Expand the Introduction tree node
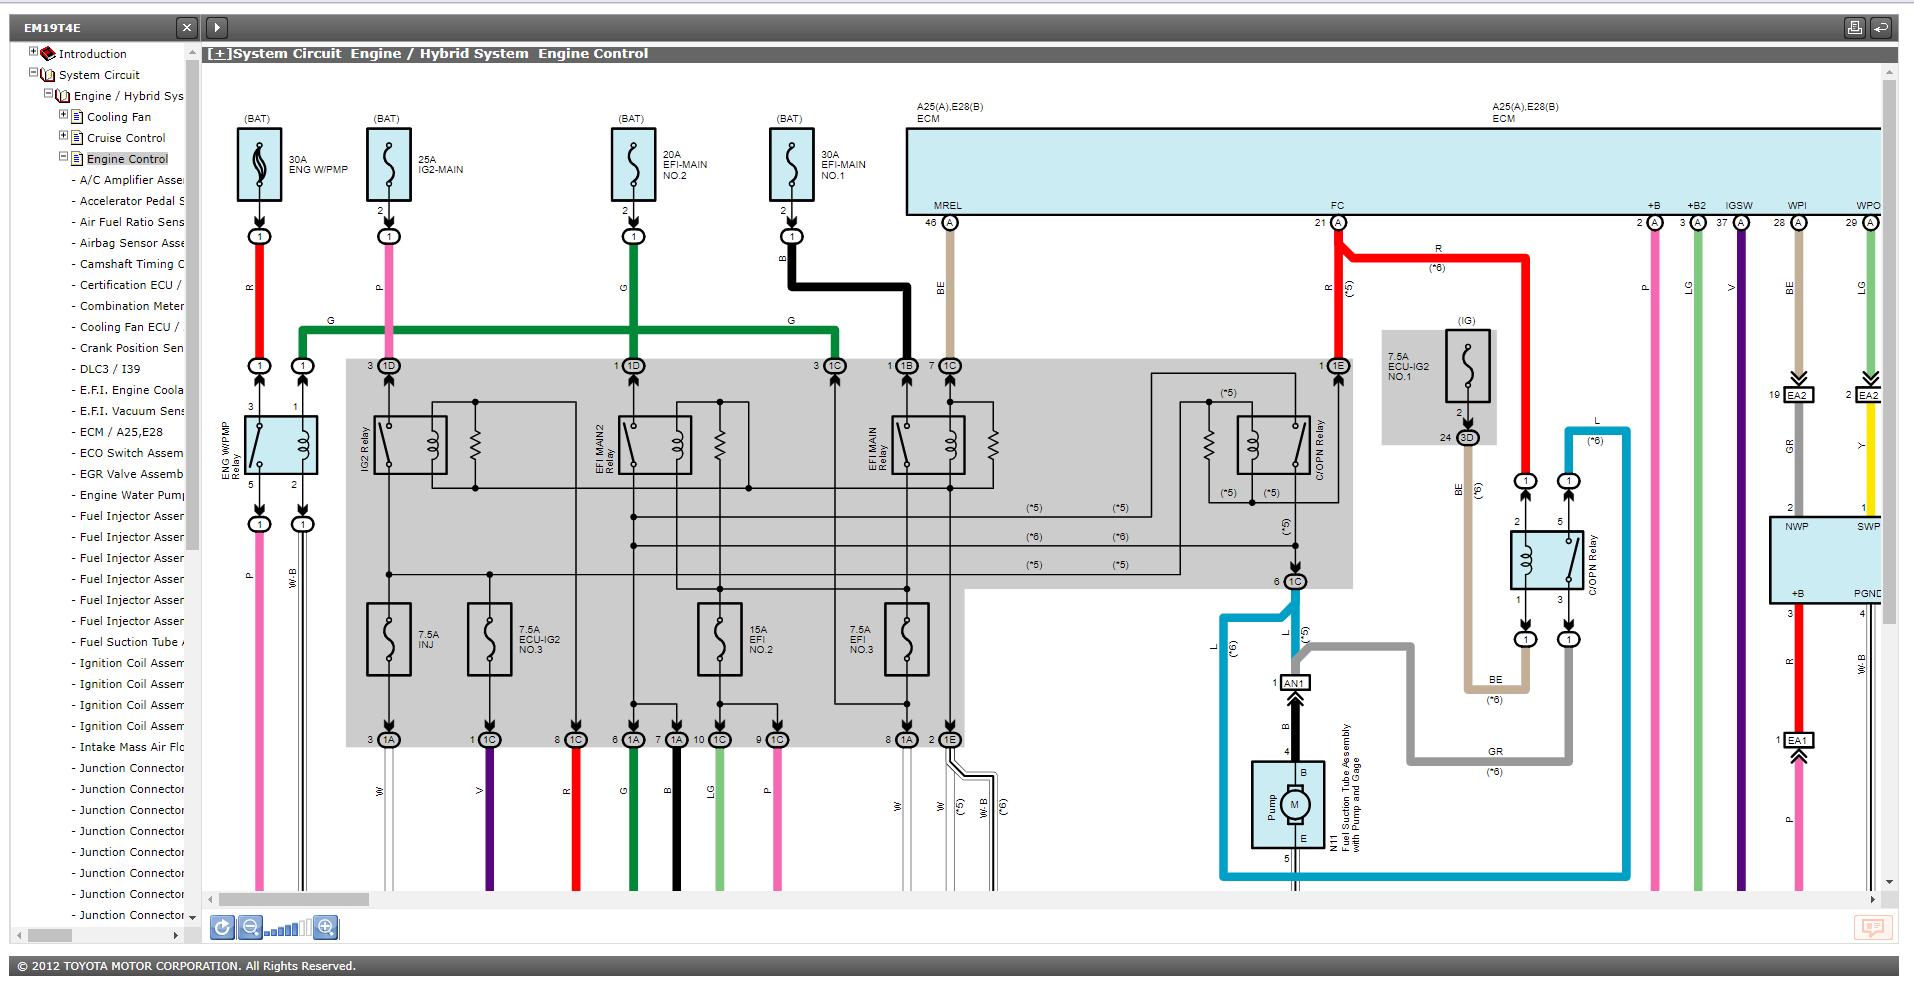This screenshot has height=983, width=1914. pyautogui.click(x=33, y=52)
